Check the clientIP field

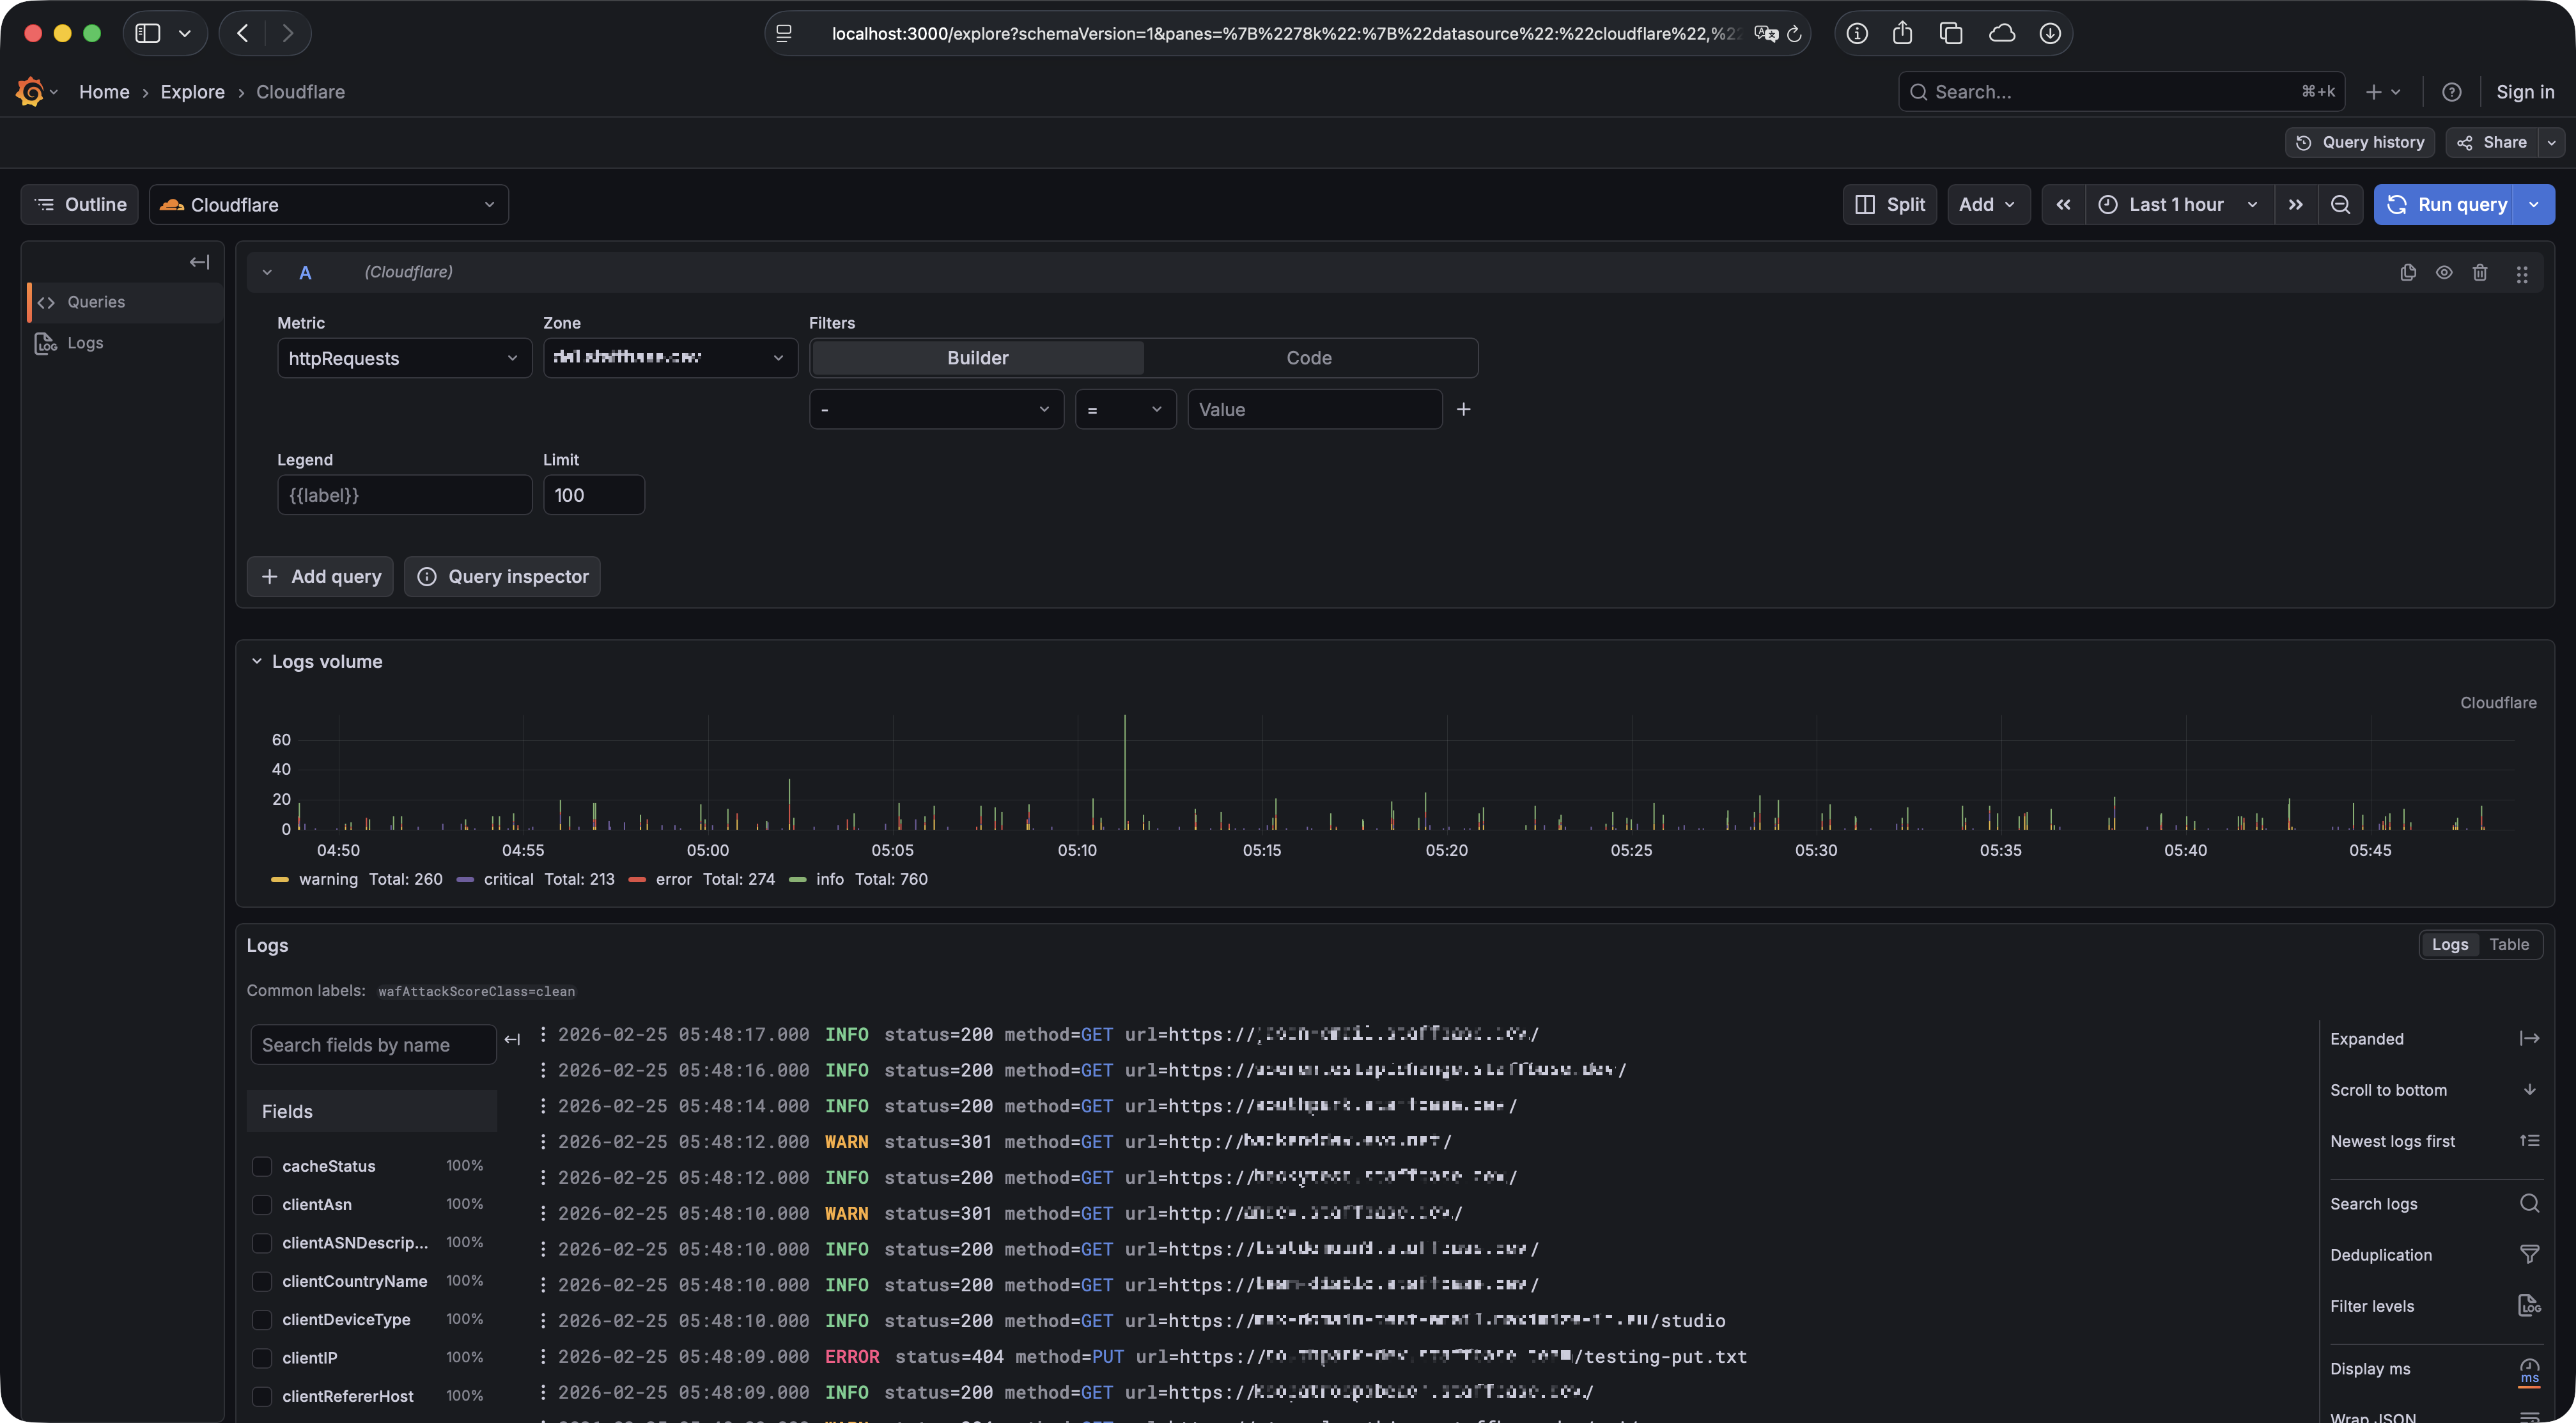262,1358
